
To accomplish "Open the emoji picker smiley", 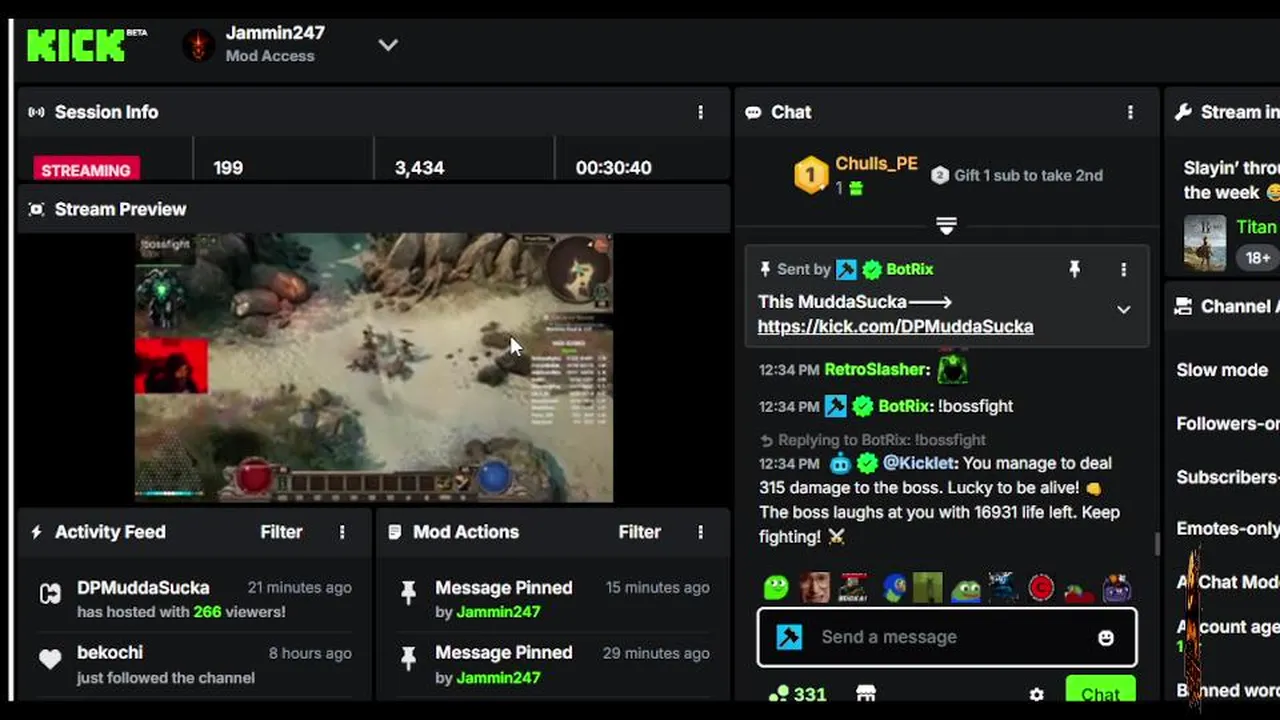I will click(x=1105, y=637).
